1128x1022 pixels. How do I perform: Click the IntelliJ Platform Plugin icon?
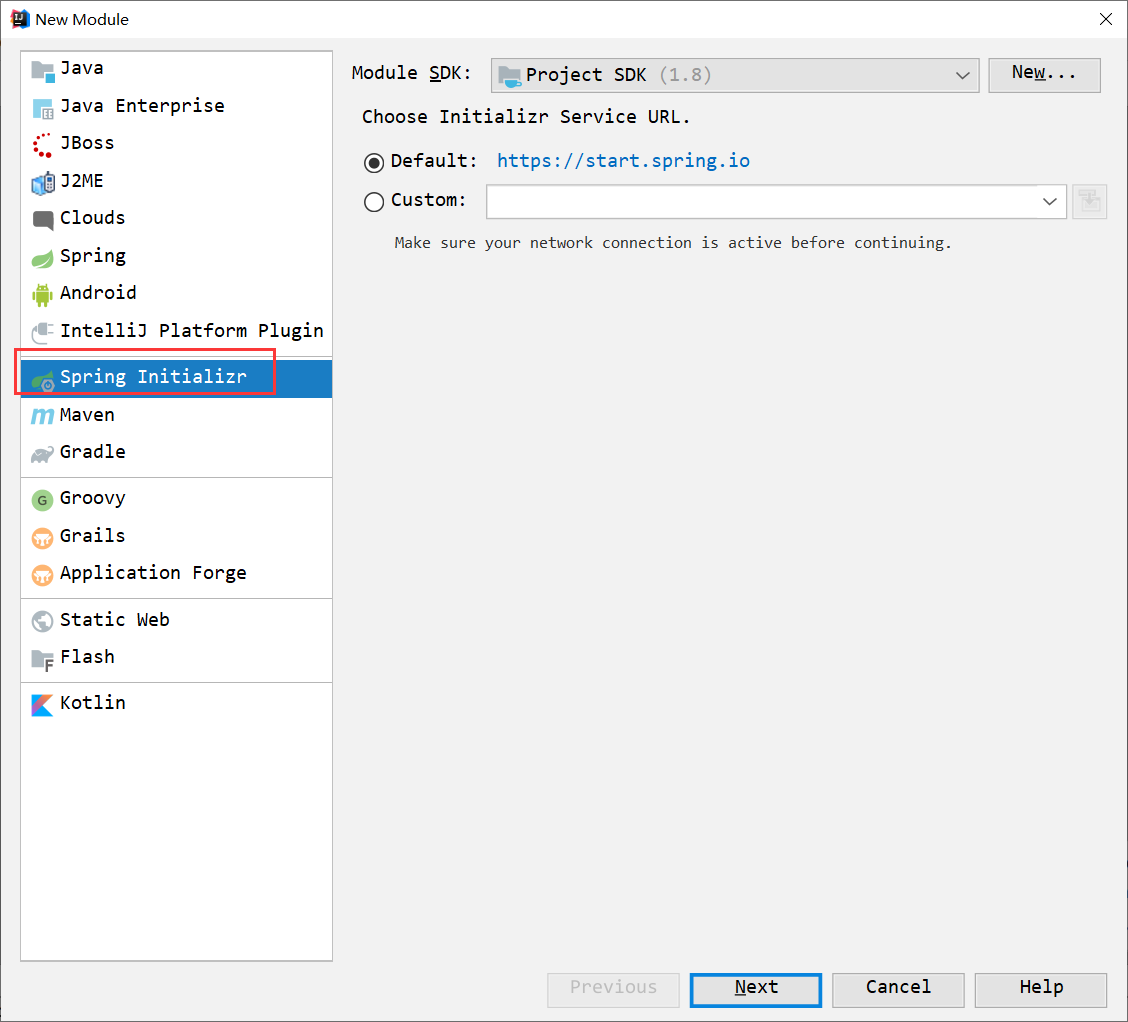(x=42, y=332)
